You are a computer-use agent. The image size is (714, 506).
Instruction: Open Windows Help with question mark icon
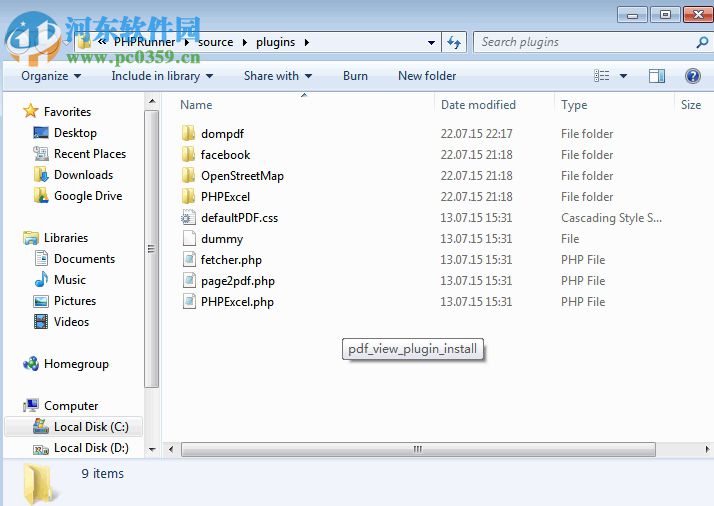pos(693,76)
